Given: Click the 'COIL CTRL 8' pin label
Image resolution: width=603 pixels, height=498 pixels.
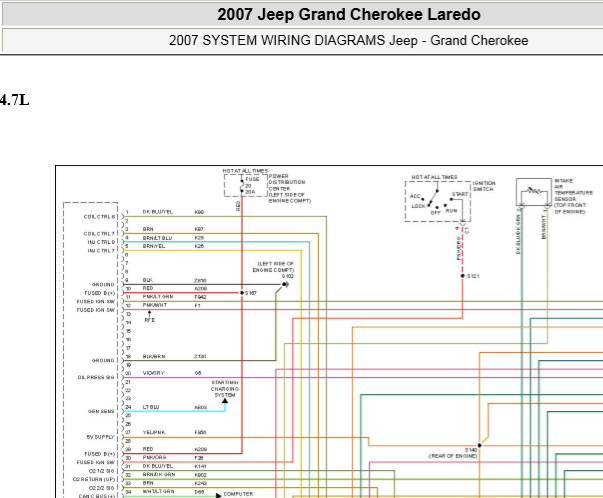Looking at the screenshot, I should pyautogui.click(x=99, y=217).
